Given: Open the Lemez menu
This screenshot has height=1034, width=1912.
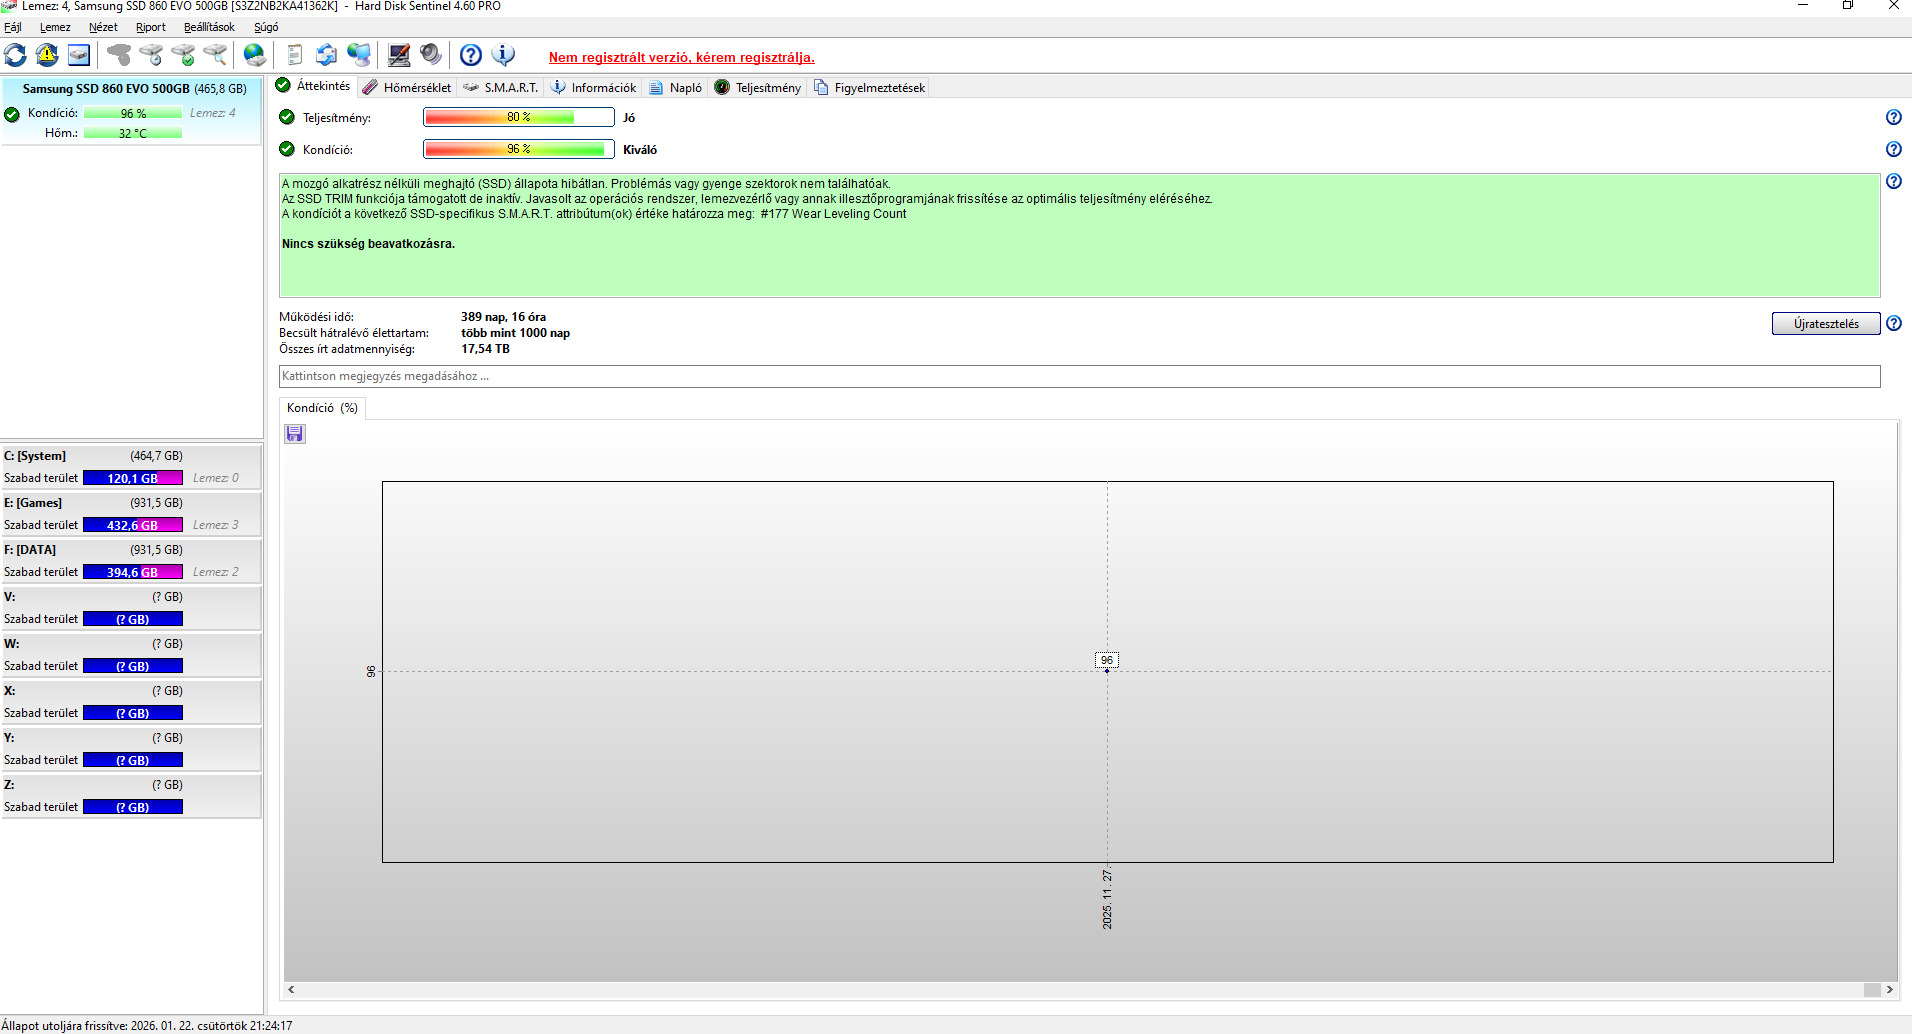Looking at the screenshot, I should click(55, 27).
